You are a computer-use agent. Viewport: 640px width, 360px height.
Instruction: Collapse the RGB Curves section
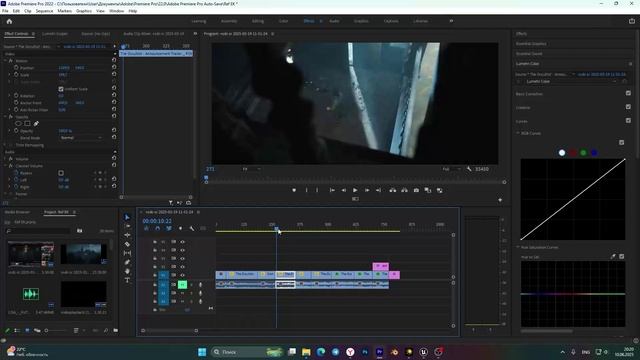point(518,133)
